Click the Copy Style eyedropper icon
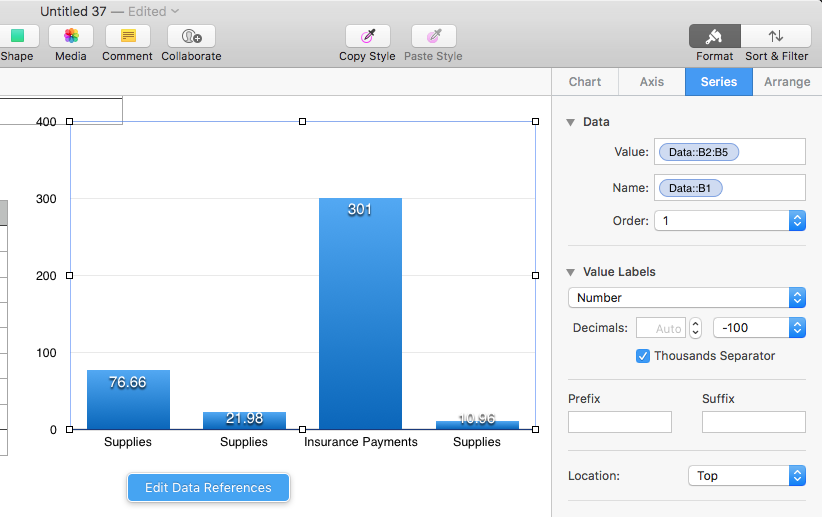This screenshot has width=822, height=517. 367,36
